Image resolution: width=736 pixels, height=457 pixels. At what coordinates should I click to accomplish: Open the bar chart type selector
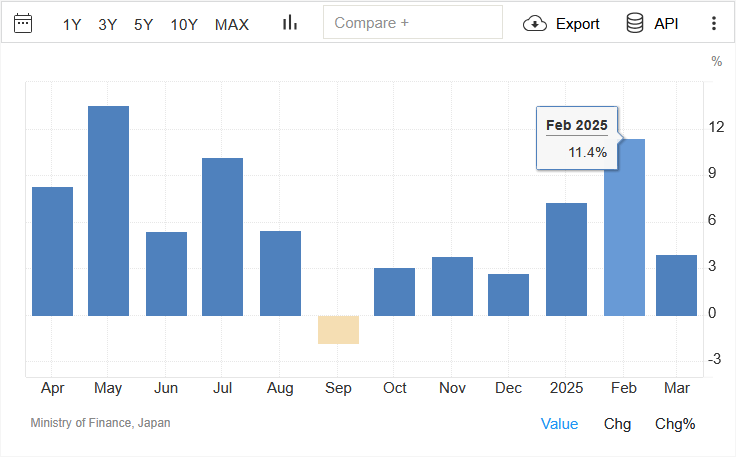pos(290,23)
